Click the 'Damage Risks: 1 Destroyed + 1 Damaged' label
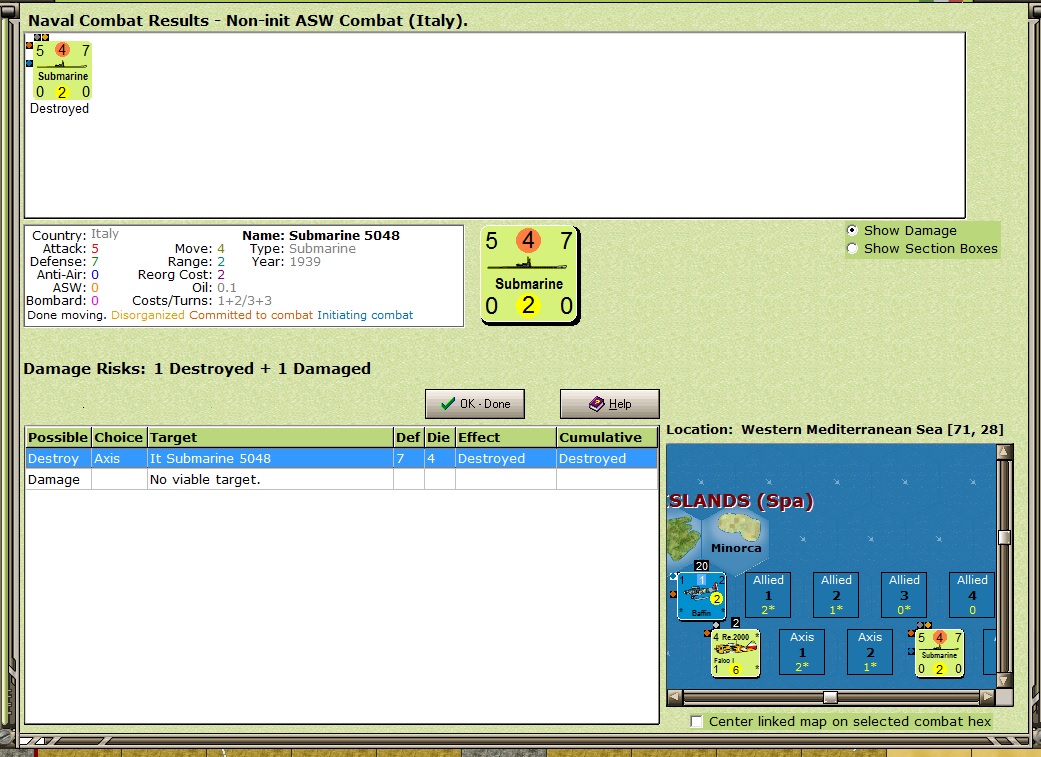1041x757 pixels. (197, 369)
